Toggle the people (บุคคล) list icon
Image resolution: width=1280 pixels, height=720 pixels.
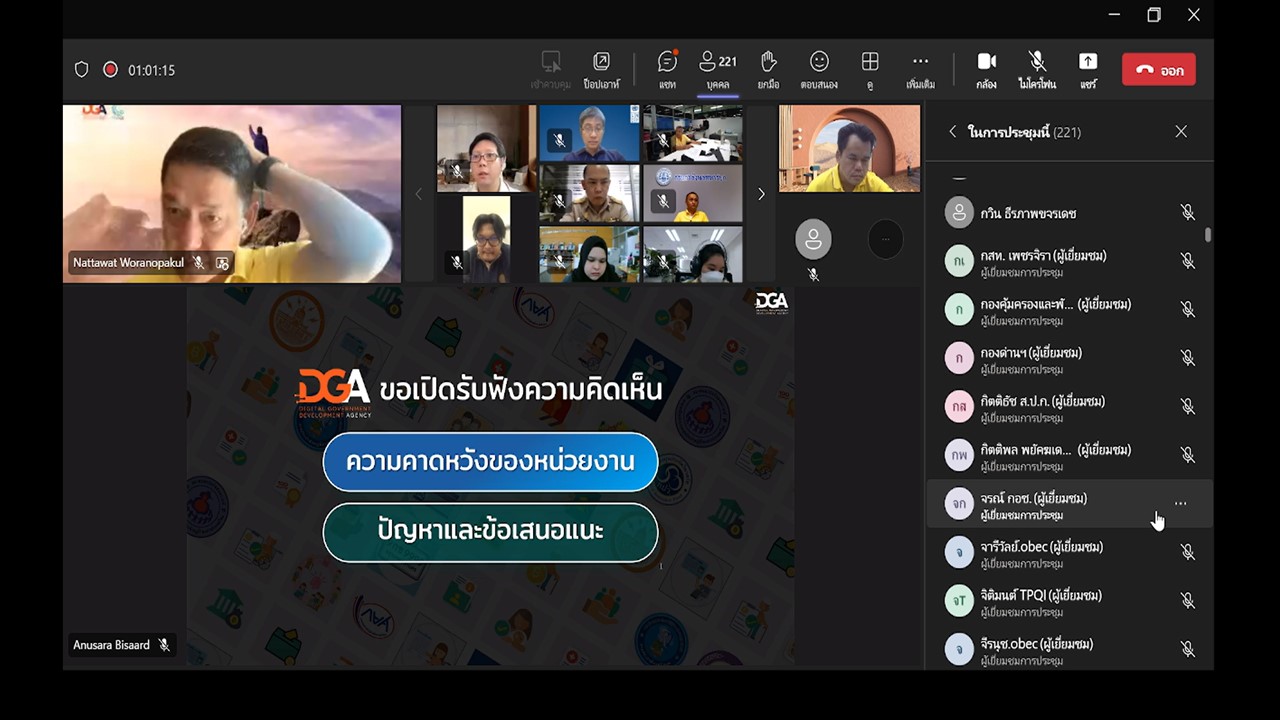click(717, 69)
